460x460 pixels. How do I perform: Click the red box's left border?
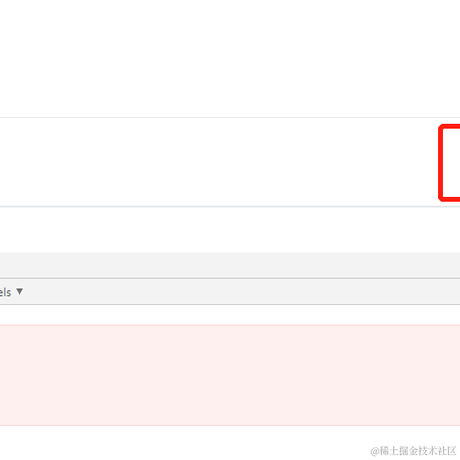(x=441, y=163)
